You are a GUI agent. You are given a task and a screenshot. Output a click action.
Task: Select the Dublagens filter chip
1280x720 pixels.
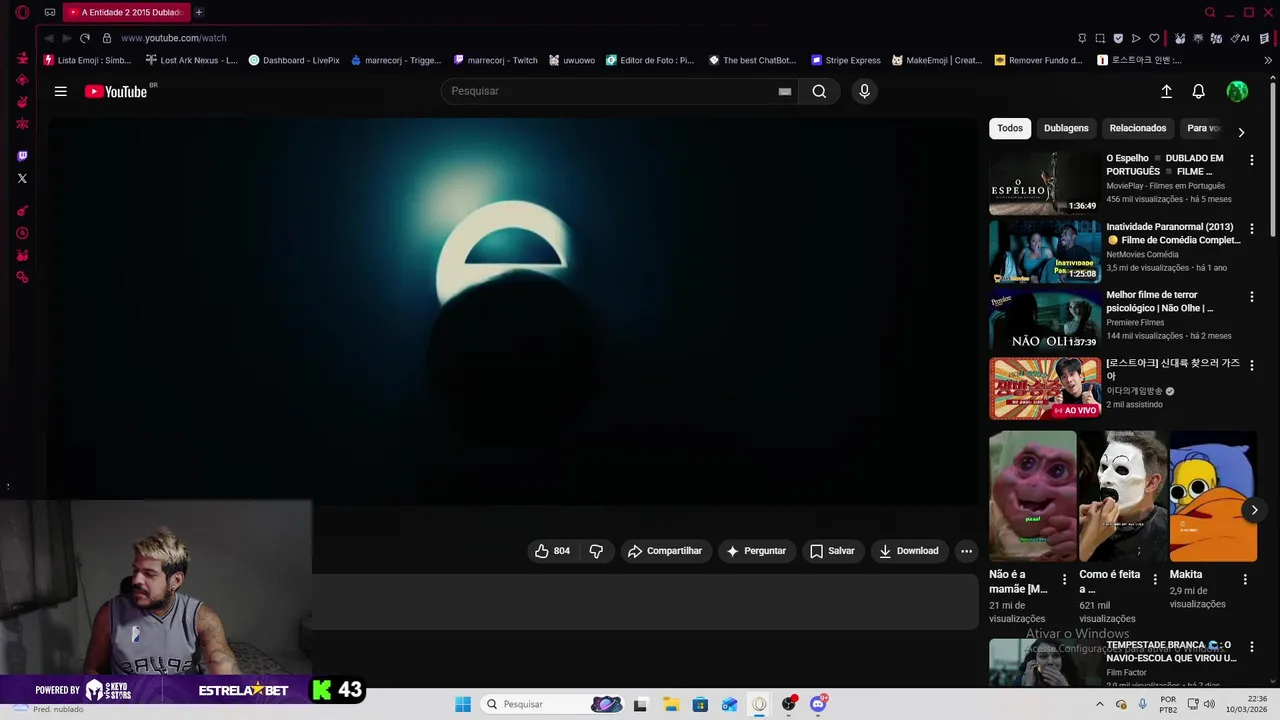pyautogui.click(x=1066, y=128)
